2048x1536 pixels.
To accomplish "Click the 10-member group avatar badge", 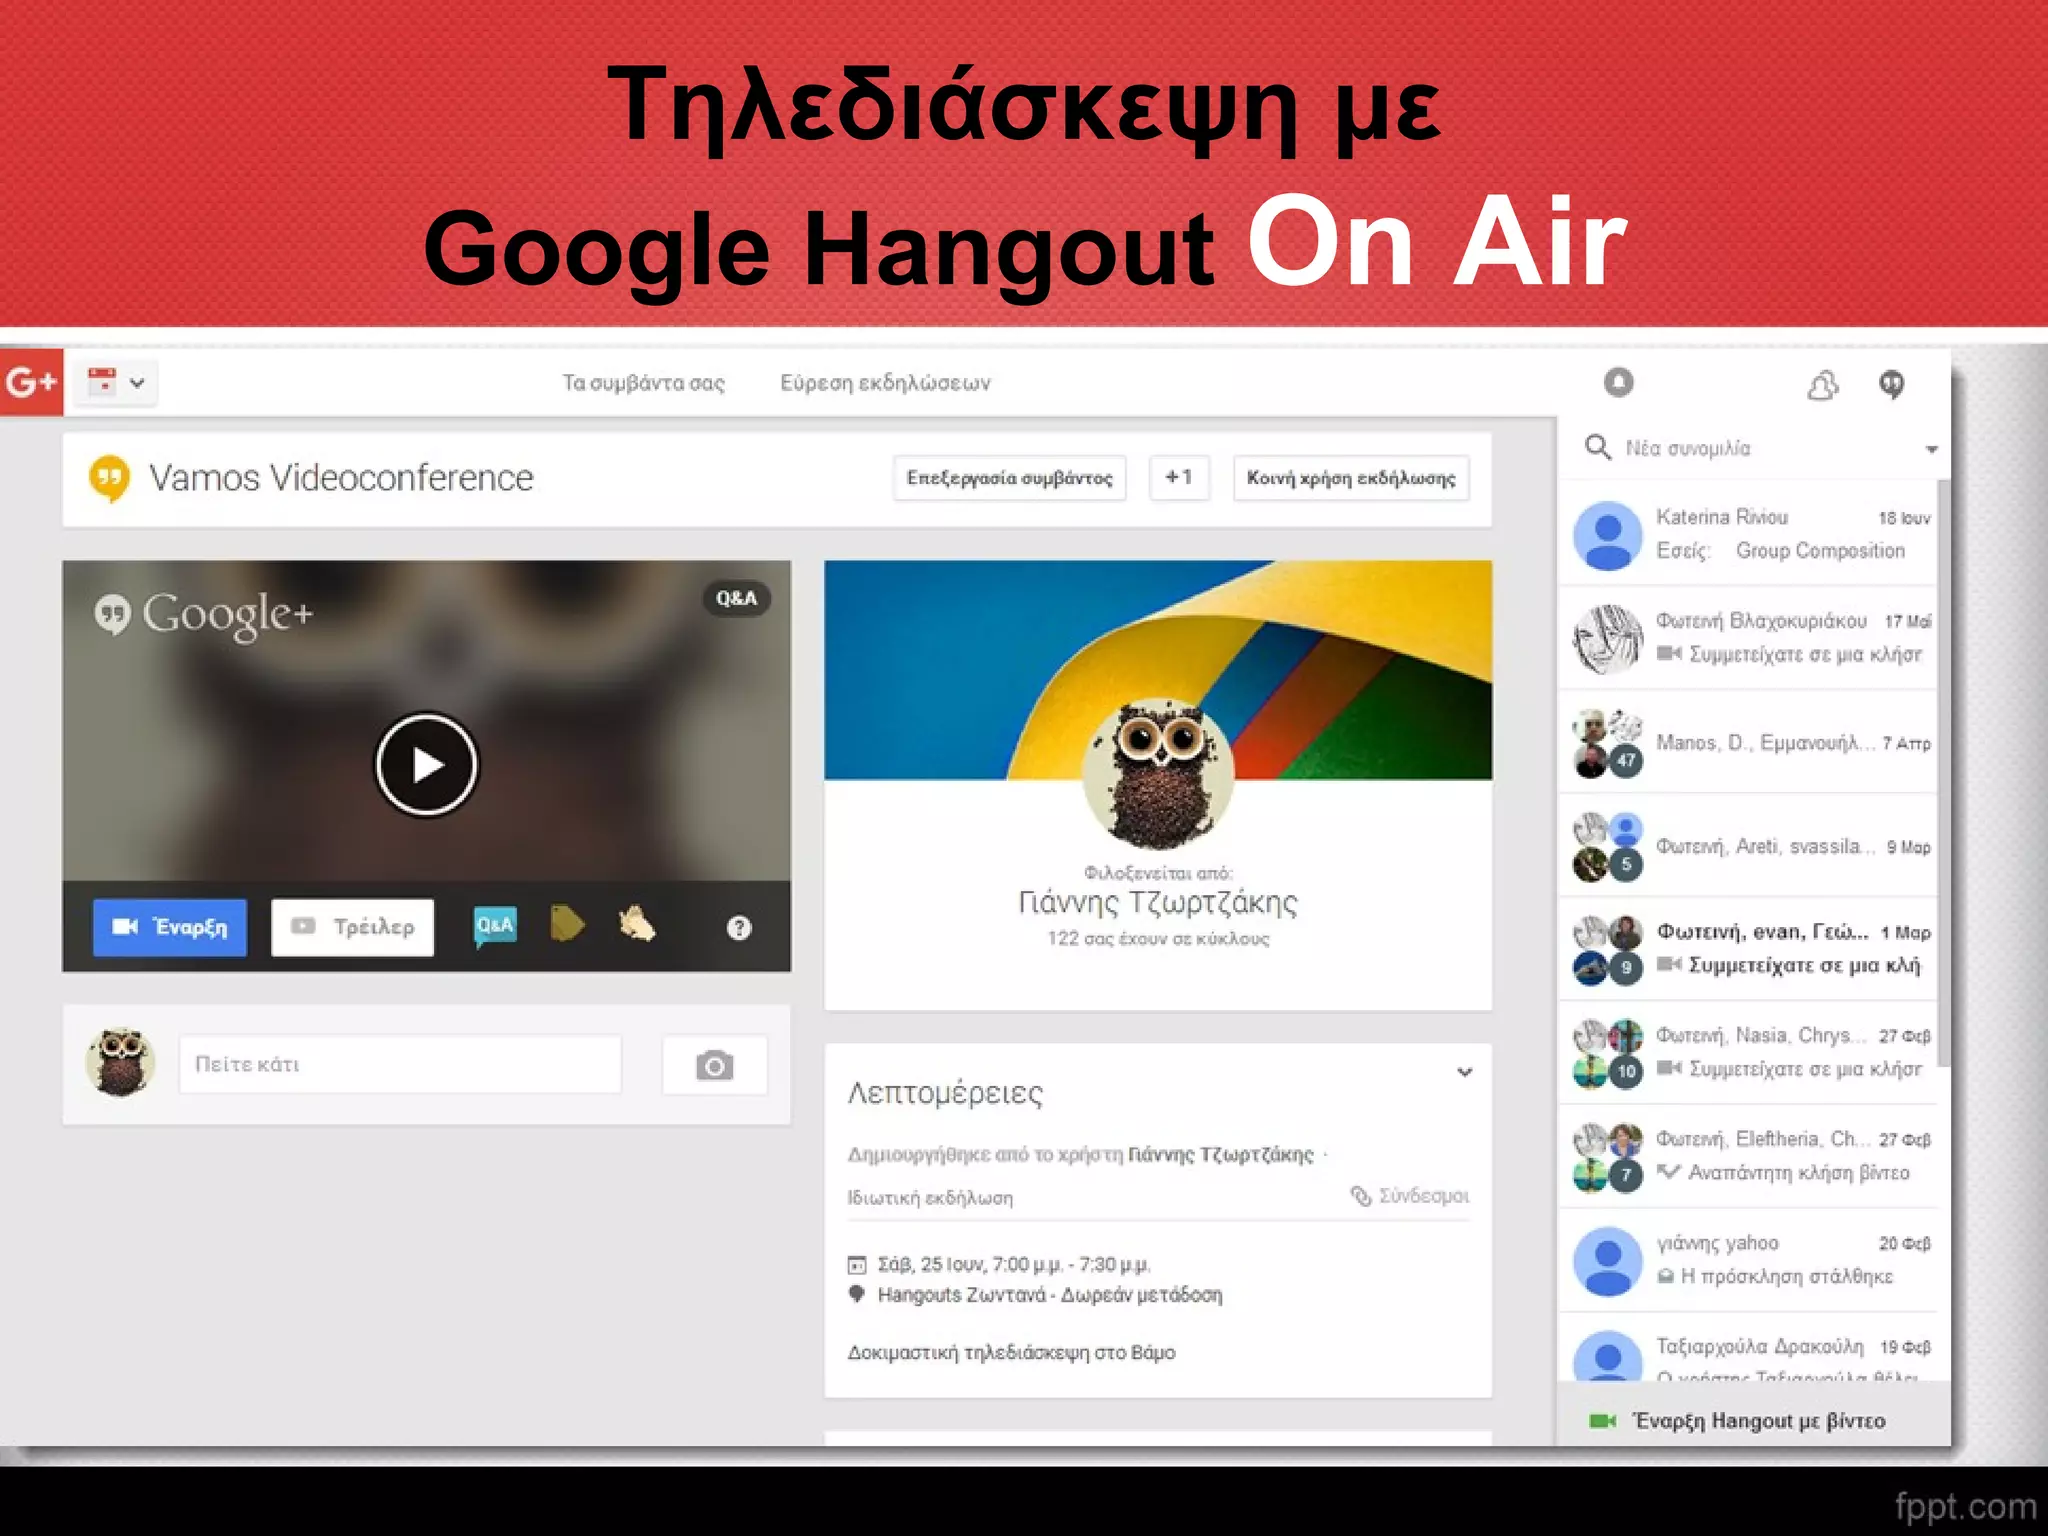I will coord(1626,1072).
